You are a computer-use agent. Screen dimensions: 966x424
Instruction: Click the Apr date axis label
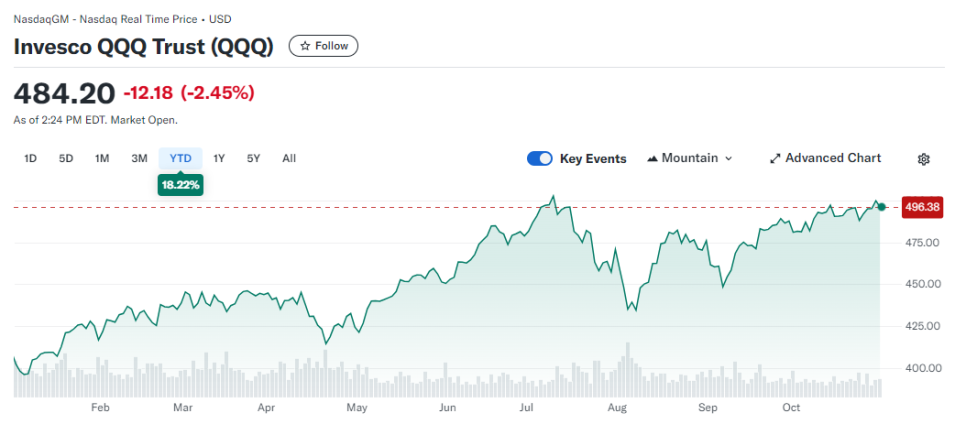(x=266, y=407)
